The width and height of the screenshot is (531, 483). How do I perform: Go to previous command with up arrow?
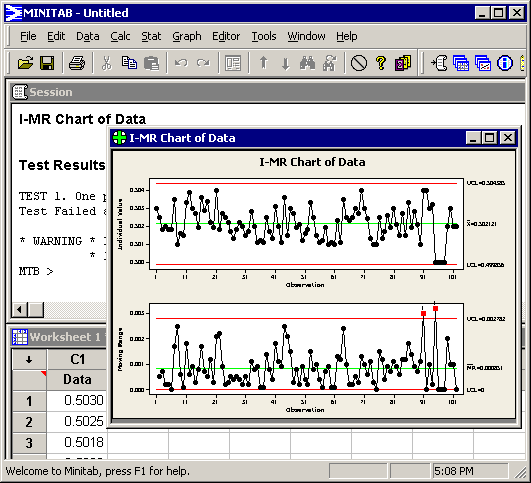point(263,63)
